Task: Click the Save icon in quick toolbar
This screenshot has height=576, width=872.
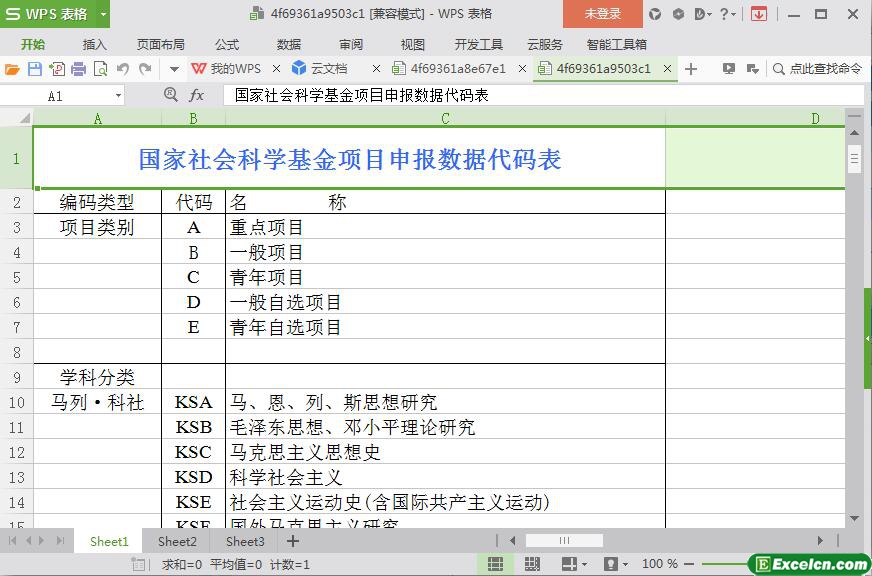Action: click(x=34, y=69)
